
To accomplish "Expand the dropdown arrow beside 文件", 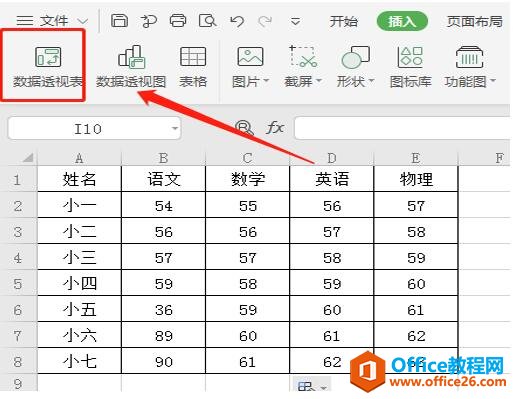I will (82, 22).
